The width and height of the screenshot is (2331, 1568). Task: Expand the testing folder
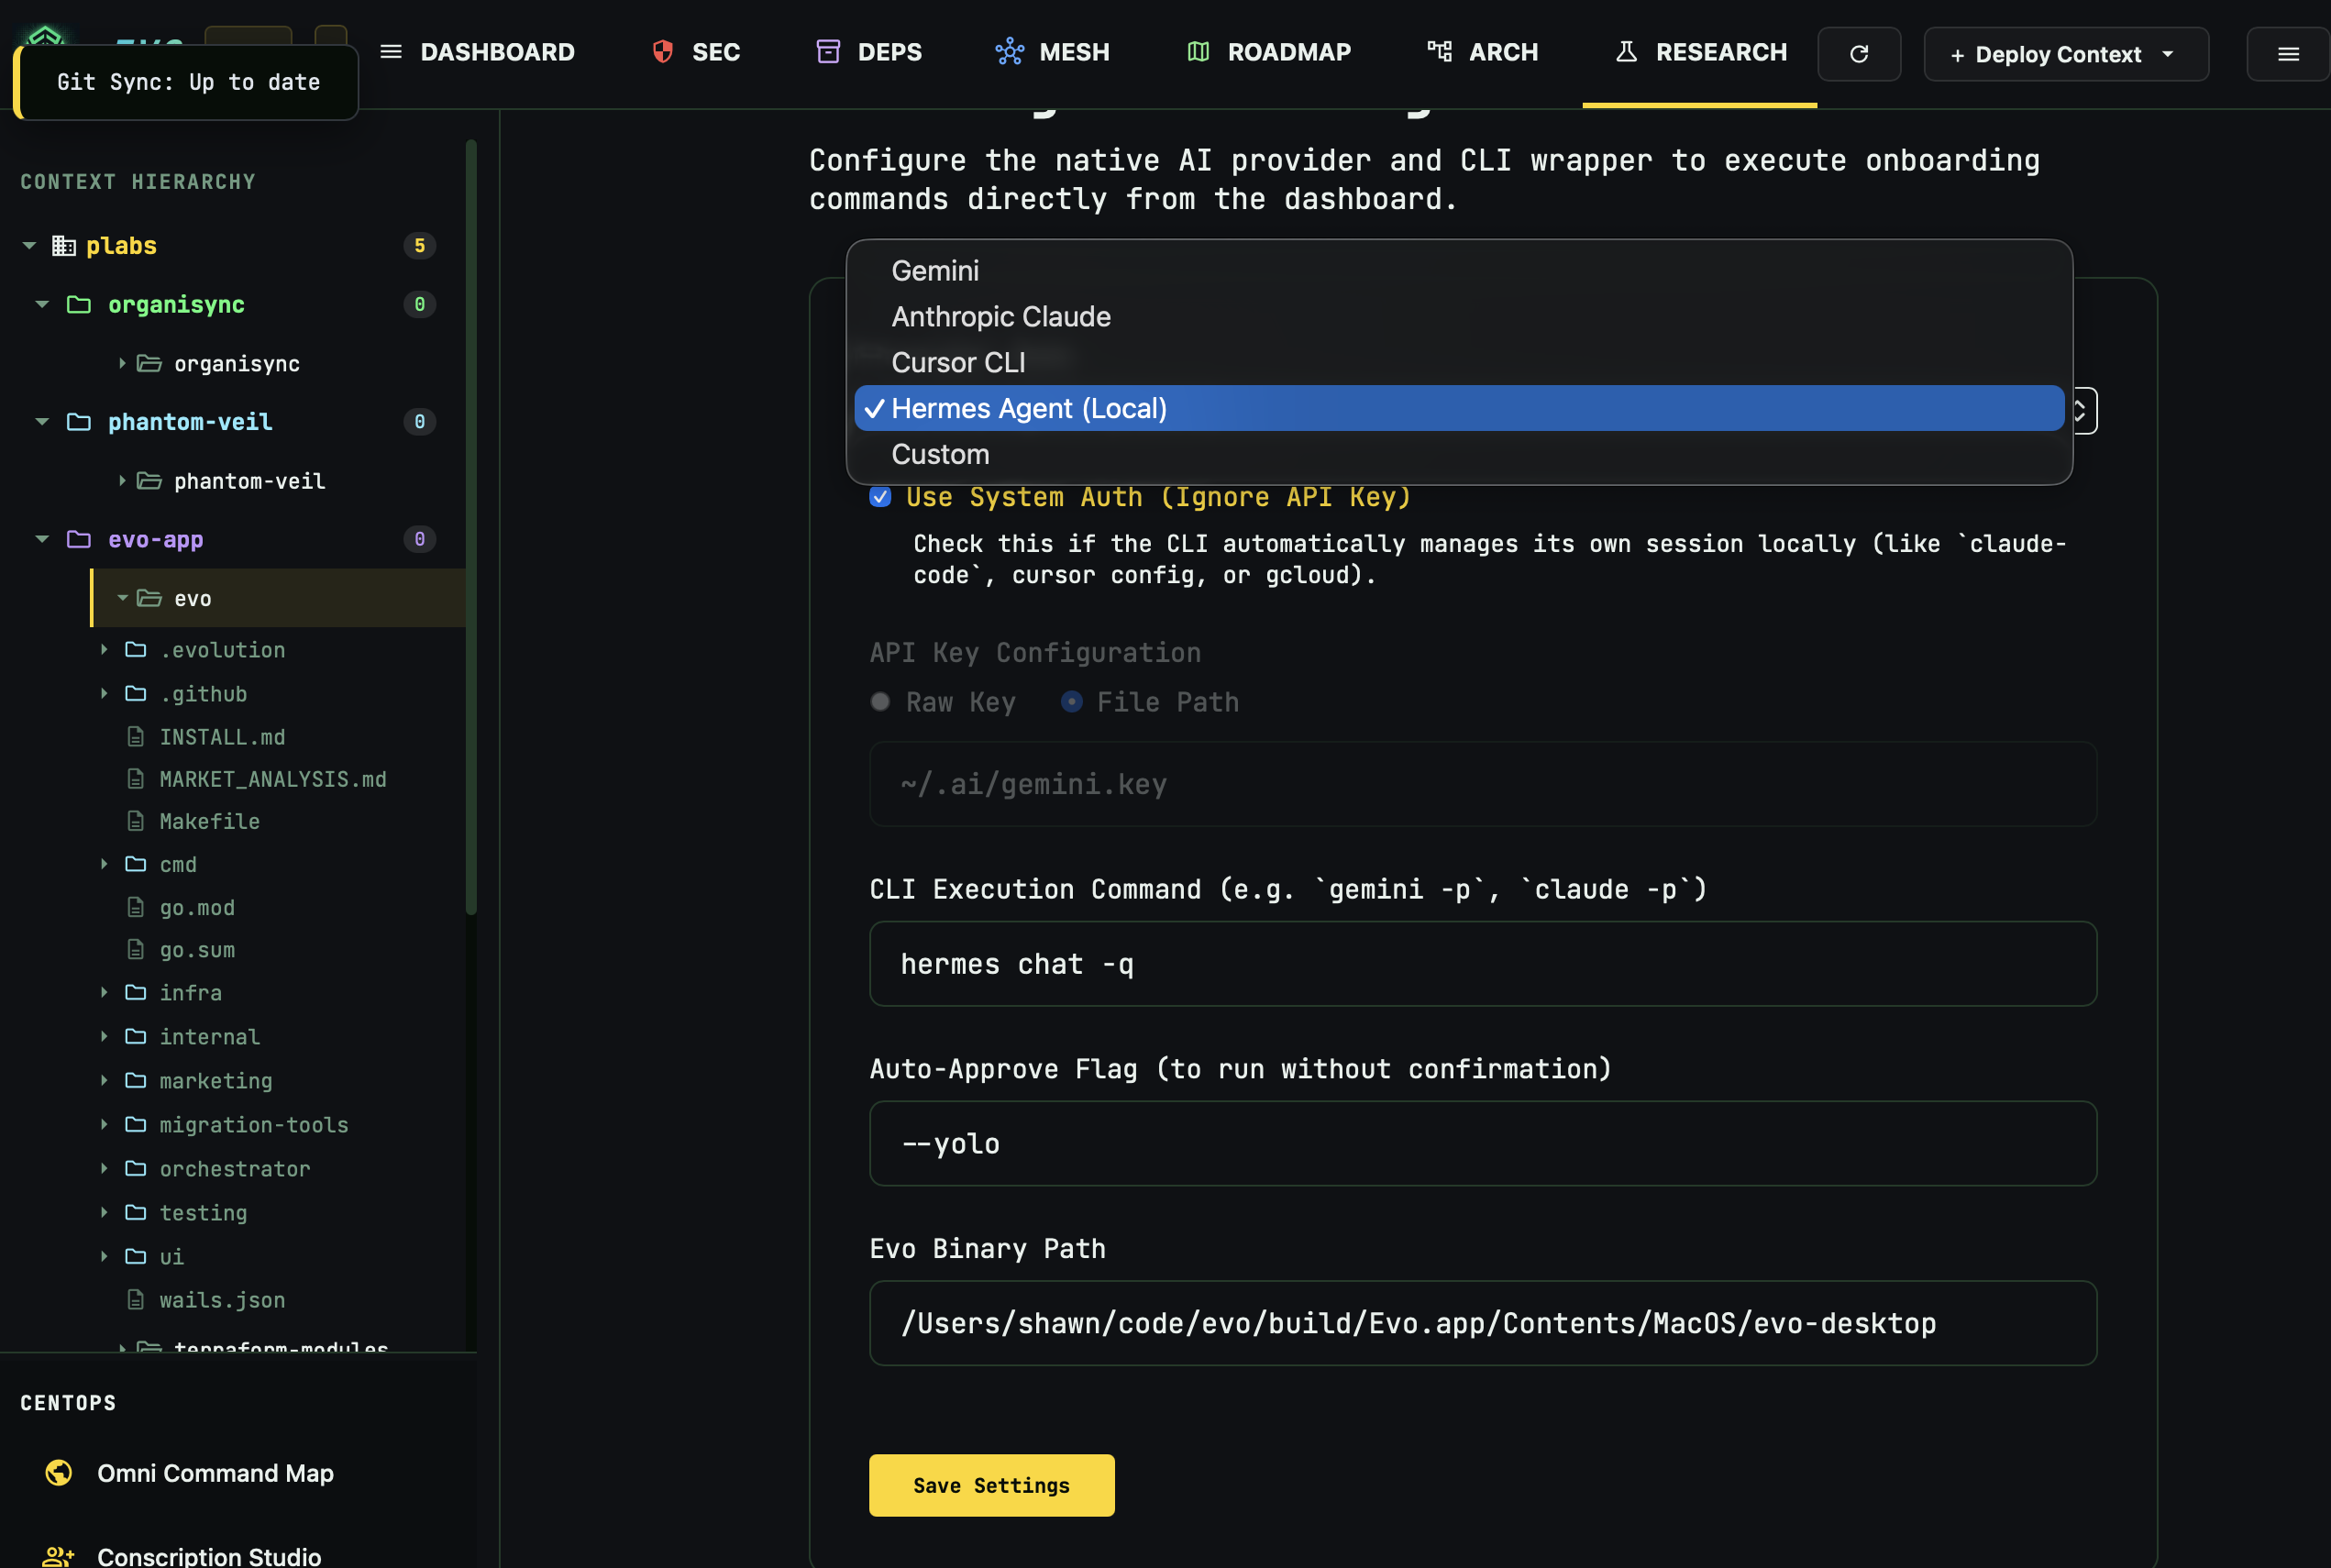(104, 1213)
